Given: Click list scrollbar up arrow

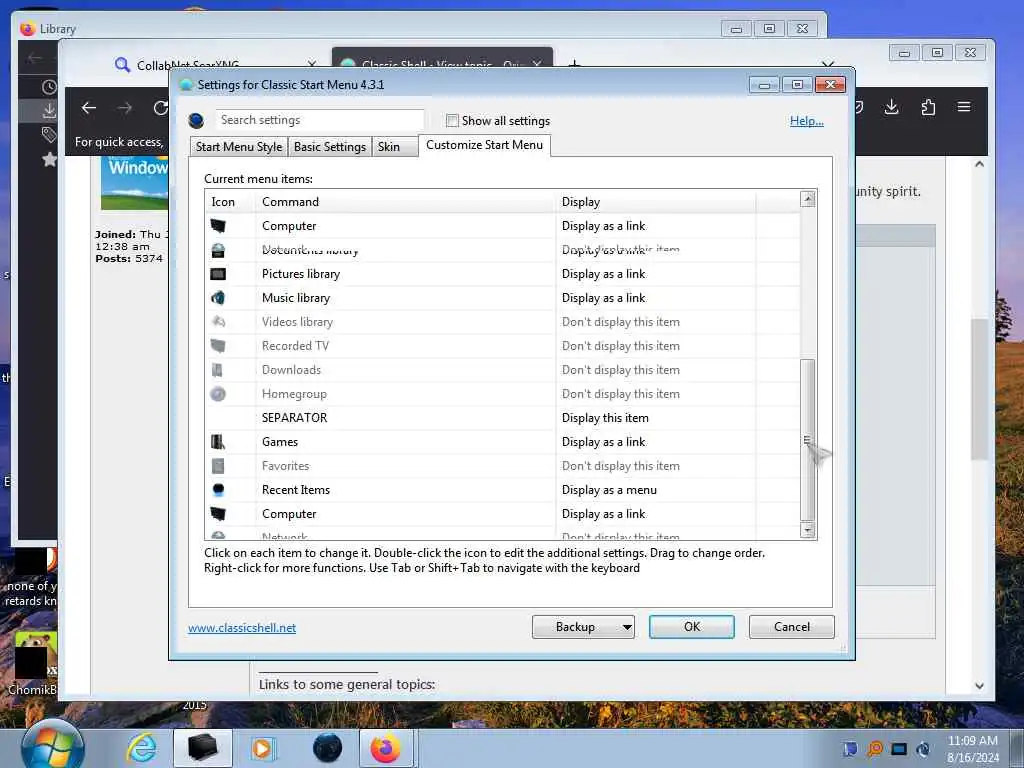Looking at the screenshot, I should (x=808, y=199).
